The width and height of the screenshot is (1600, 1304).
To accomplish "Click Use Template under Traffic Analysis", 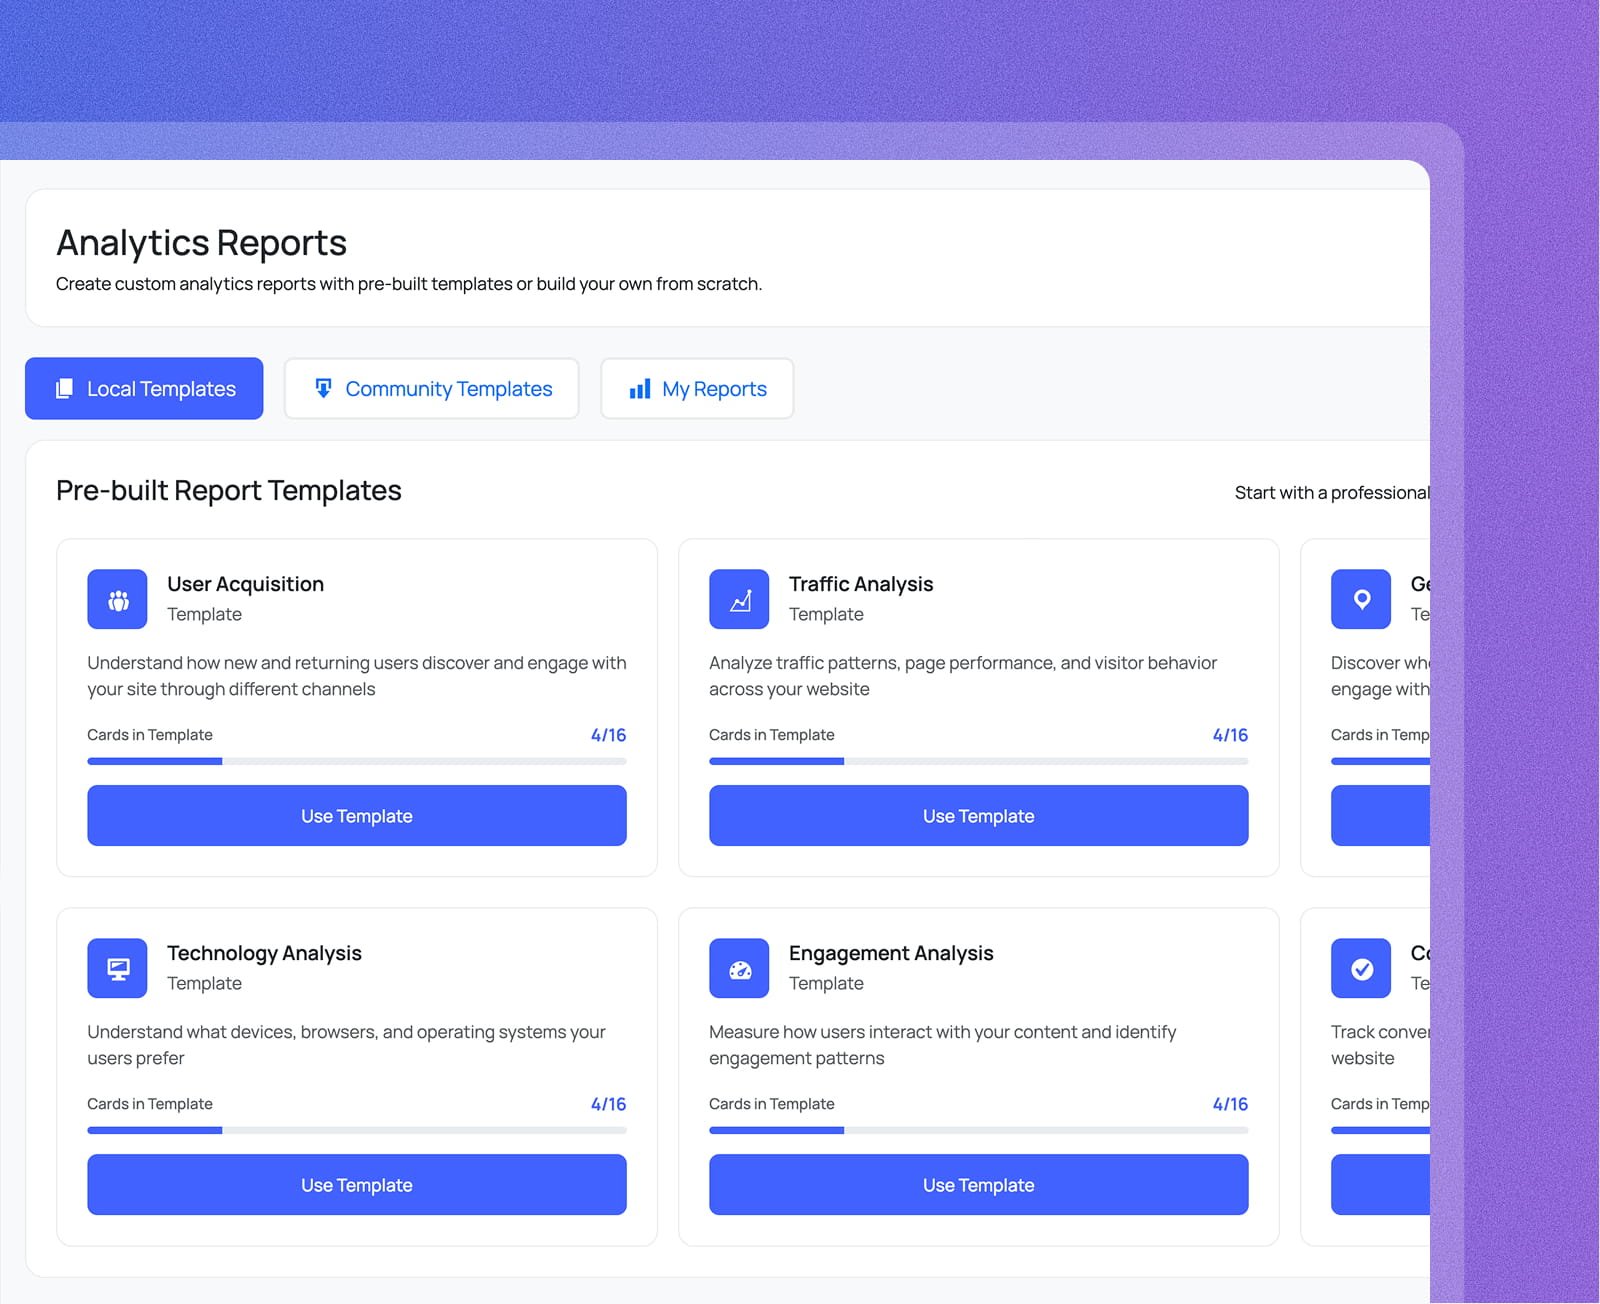I will pos(978,815).
